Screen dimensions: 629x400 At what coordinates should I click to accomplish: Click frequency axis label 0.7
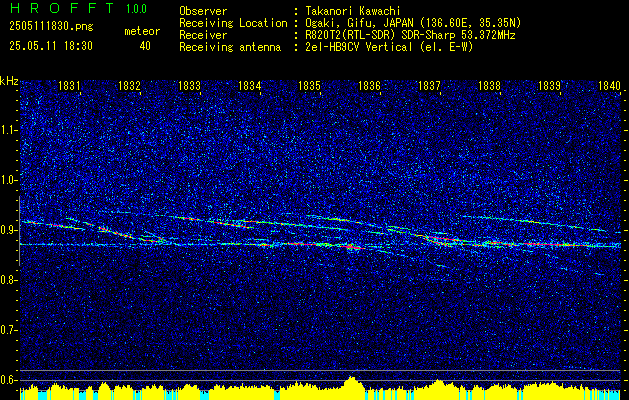(x=9, y=330)
